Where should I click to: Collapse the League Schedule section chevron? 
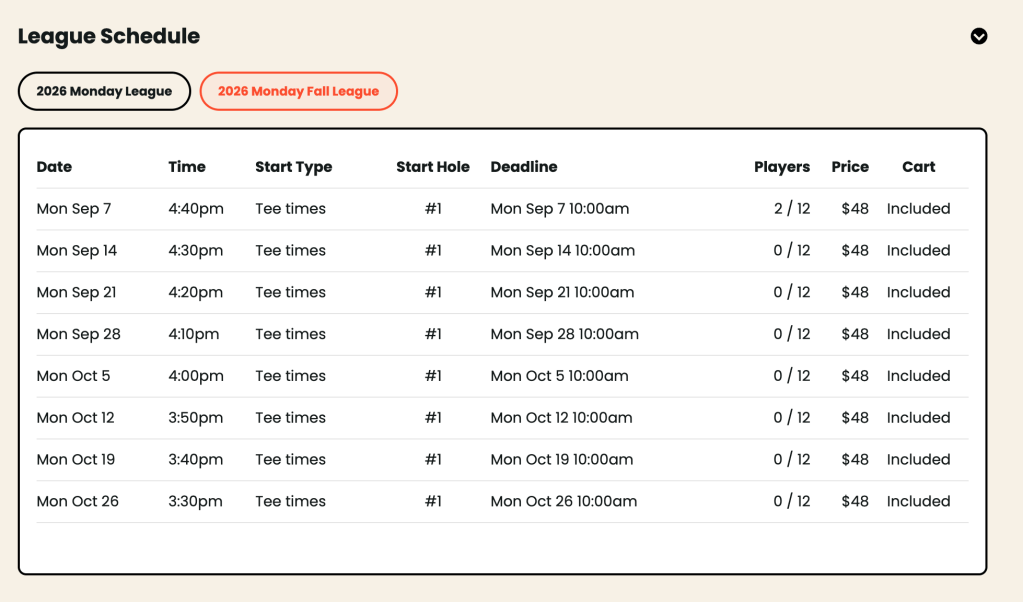979,36
